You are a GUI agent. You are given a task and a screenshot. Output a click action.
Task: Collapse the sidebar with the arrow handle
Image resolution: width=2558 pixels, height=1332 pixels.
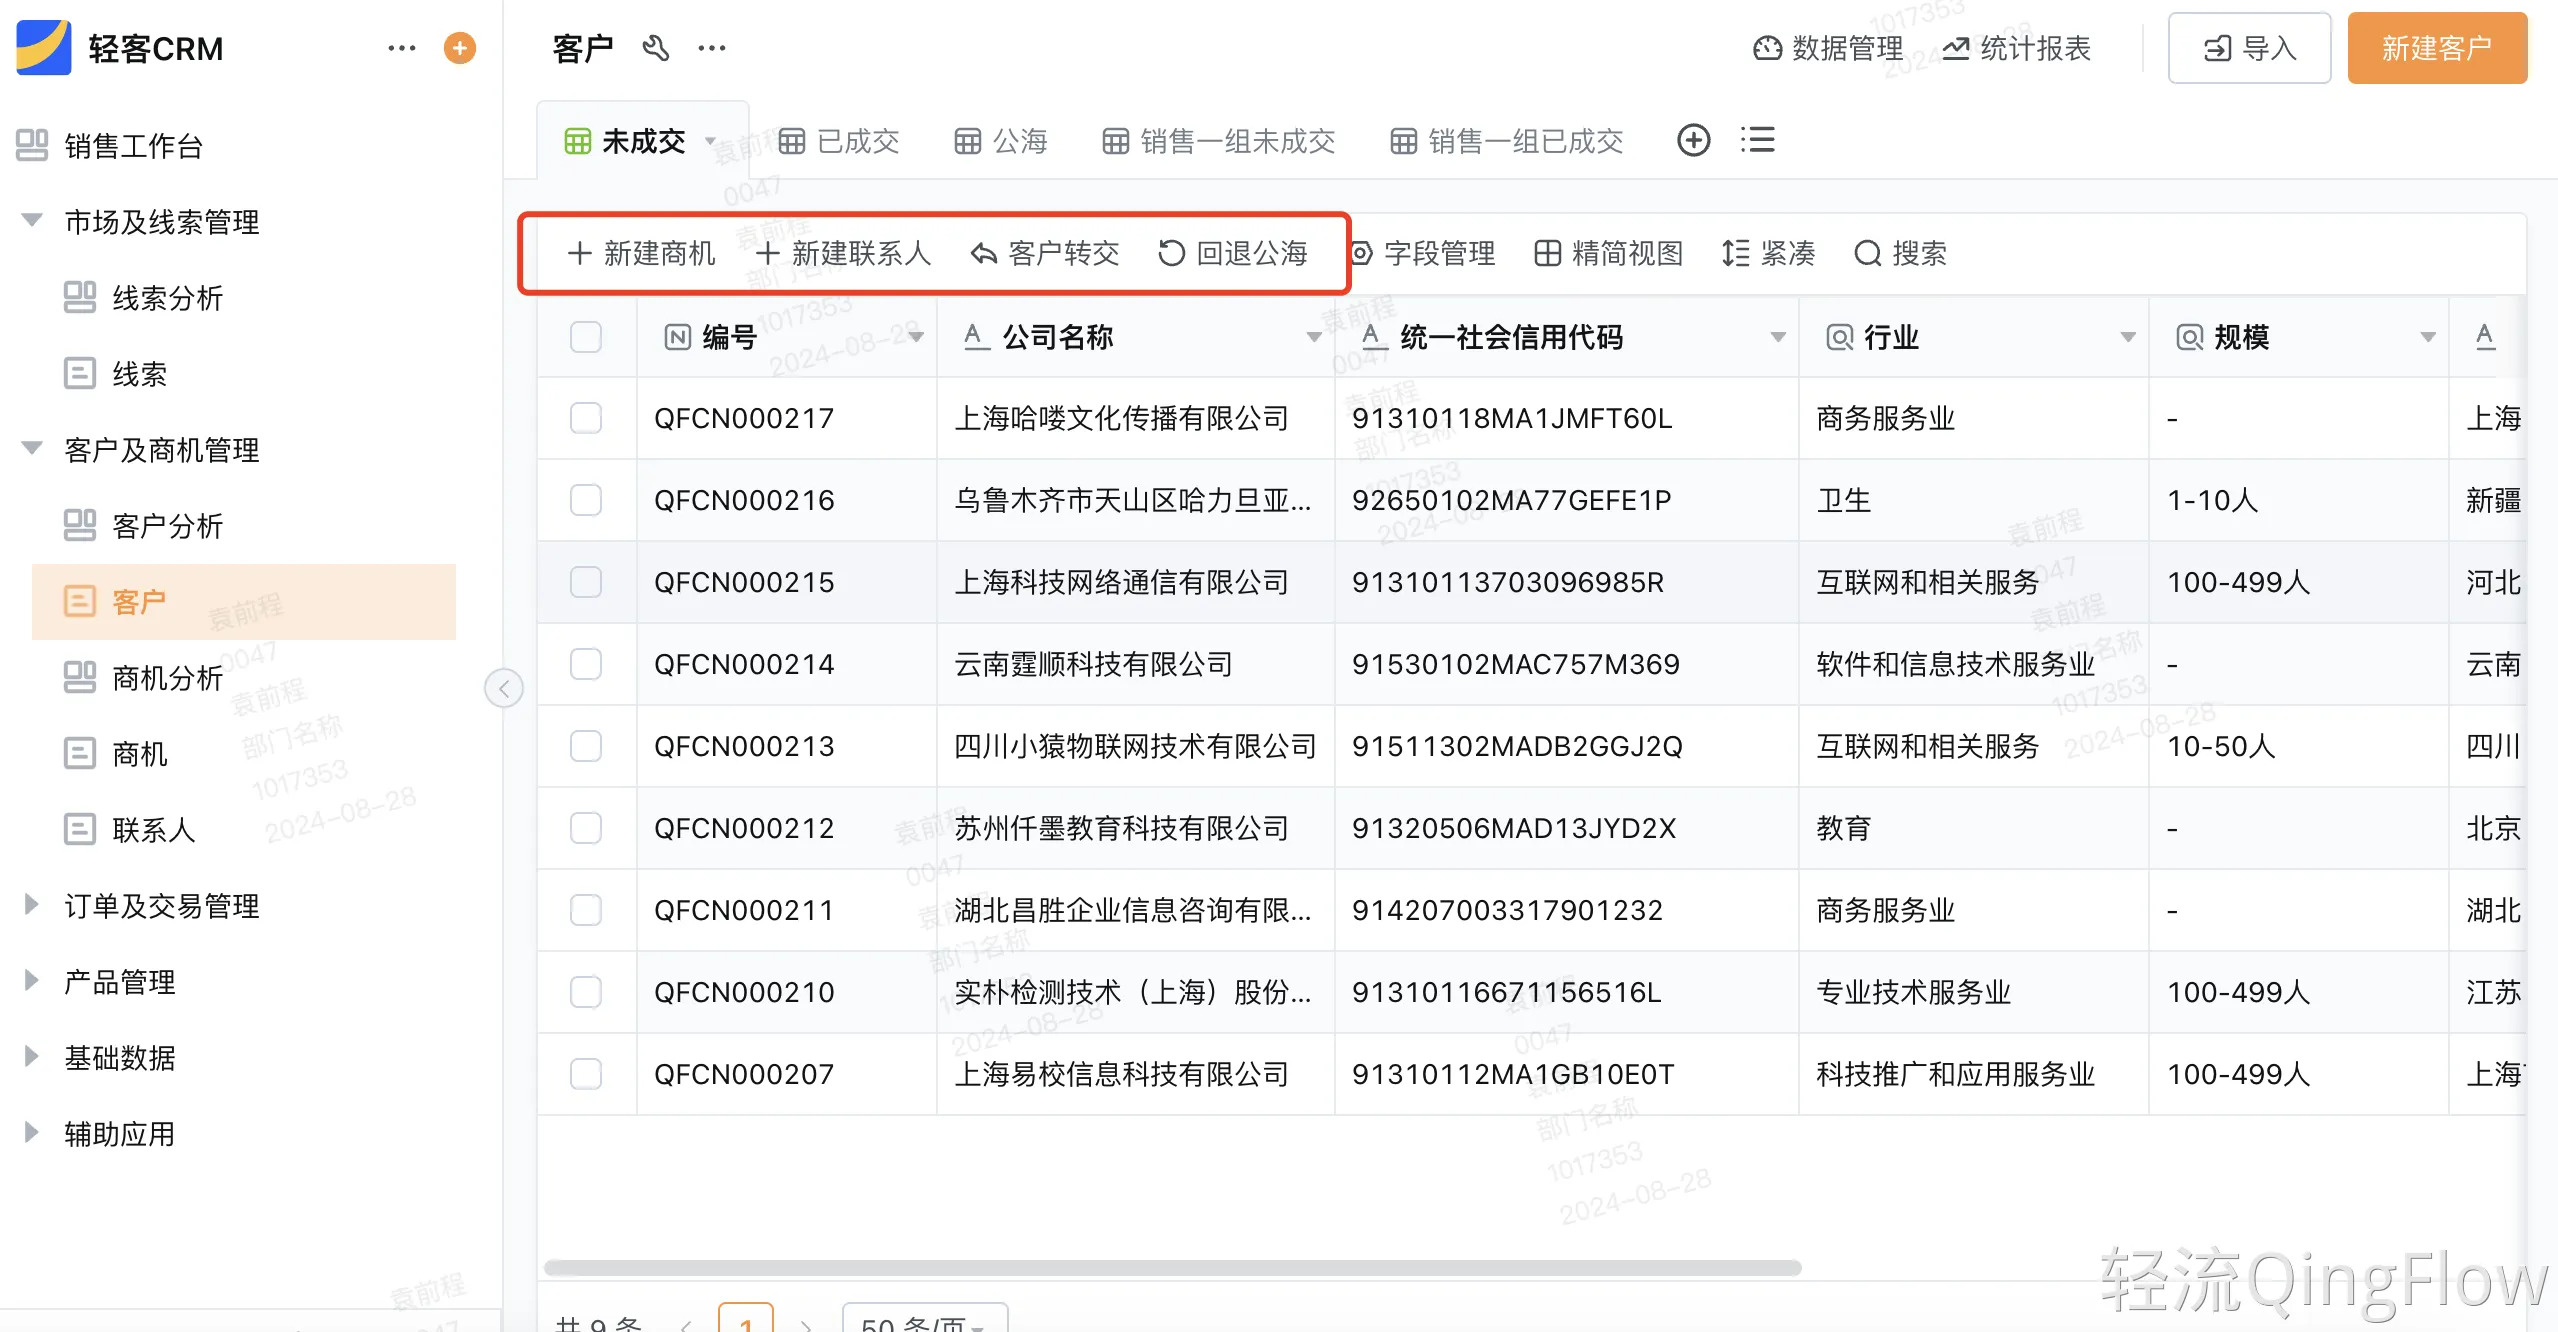pyautogui.click(x=504, y=688)
